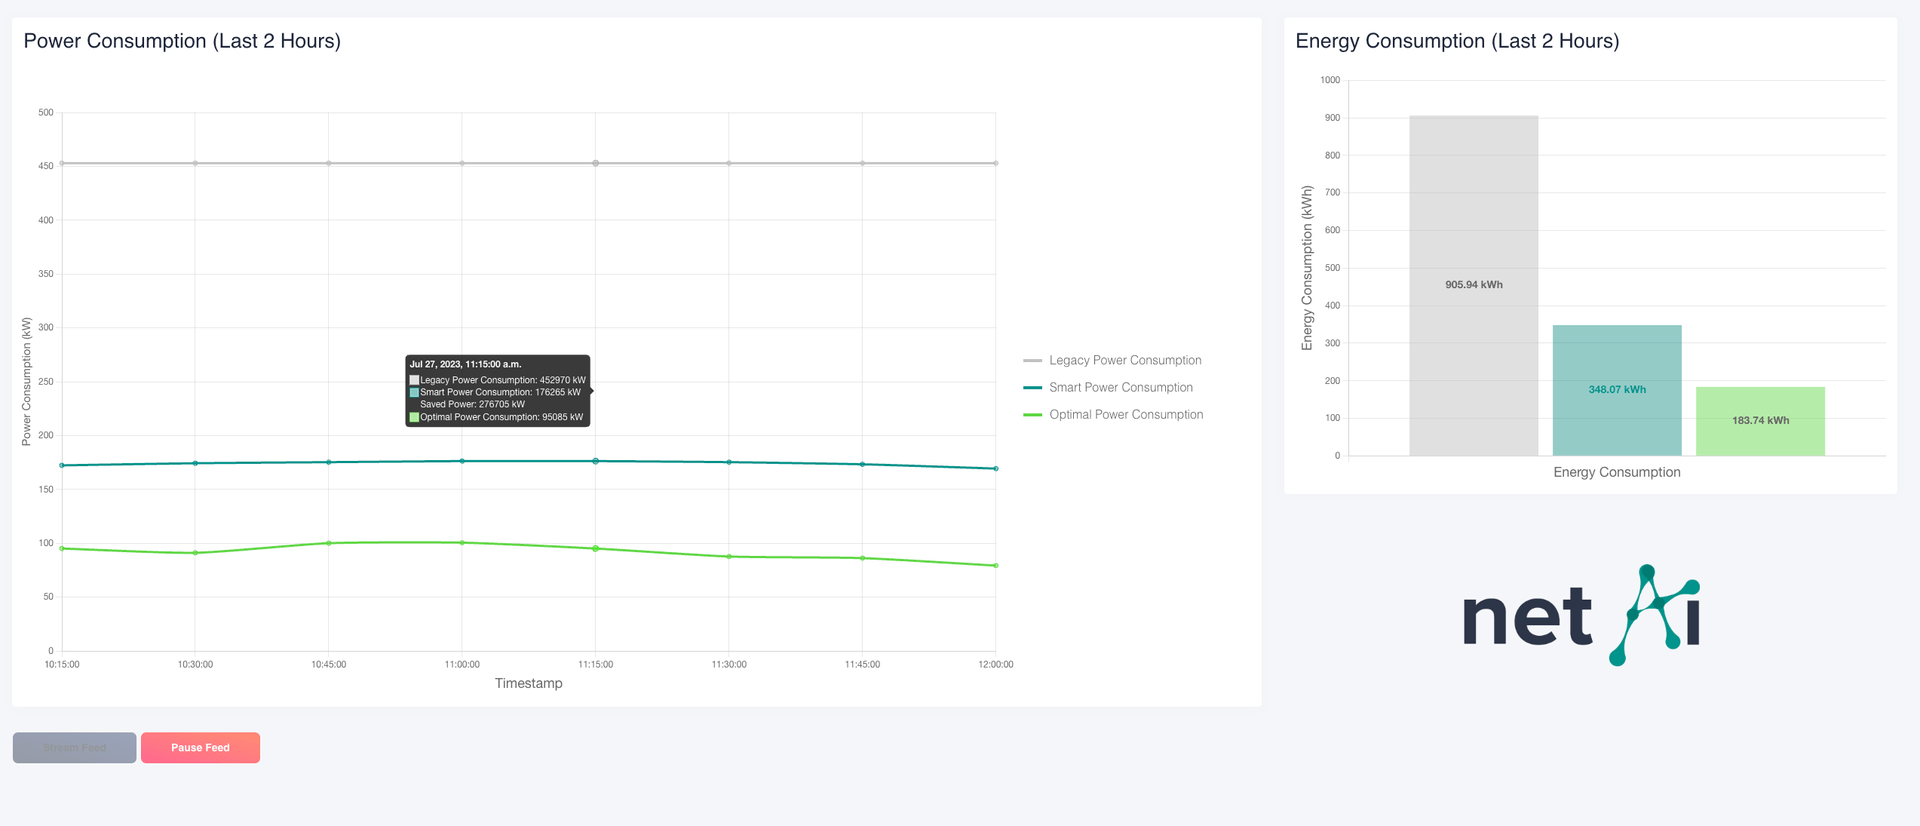This screenshot has height=826, width=1920.
Task: Click the teal 348.07 kWh bar
Action: pyautogui.click(x=1616, y=390)
